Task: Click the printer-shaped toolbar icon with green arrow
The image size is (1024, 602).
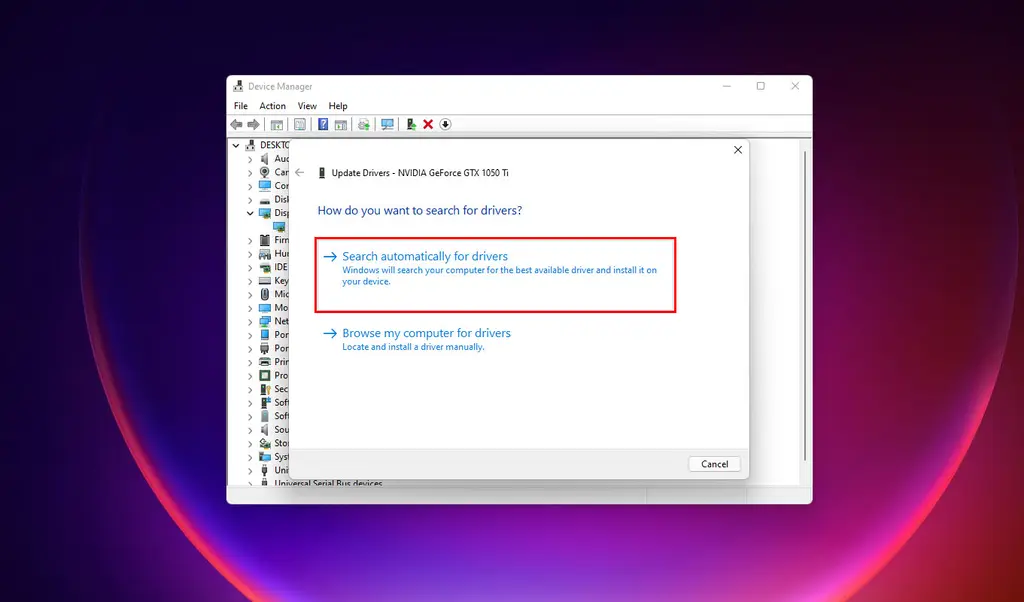Action: [364, 124]
